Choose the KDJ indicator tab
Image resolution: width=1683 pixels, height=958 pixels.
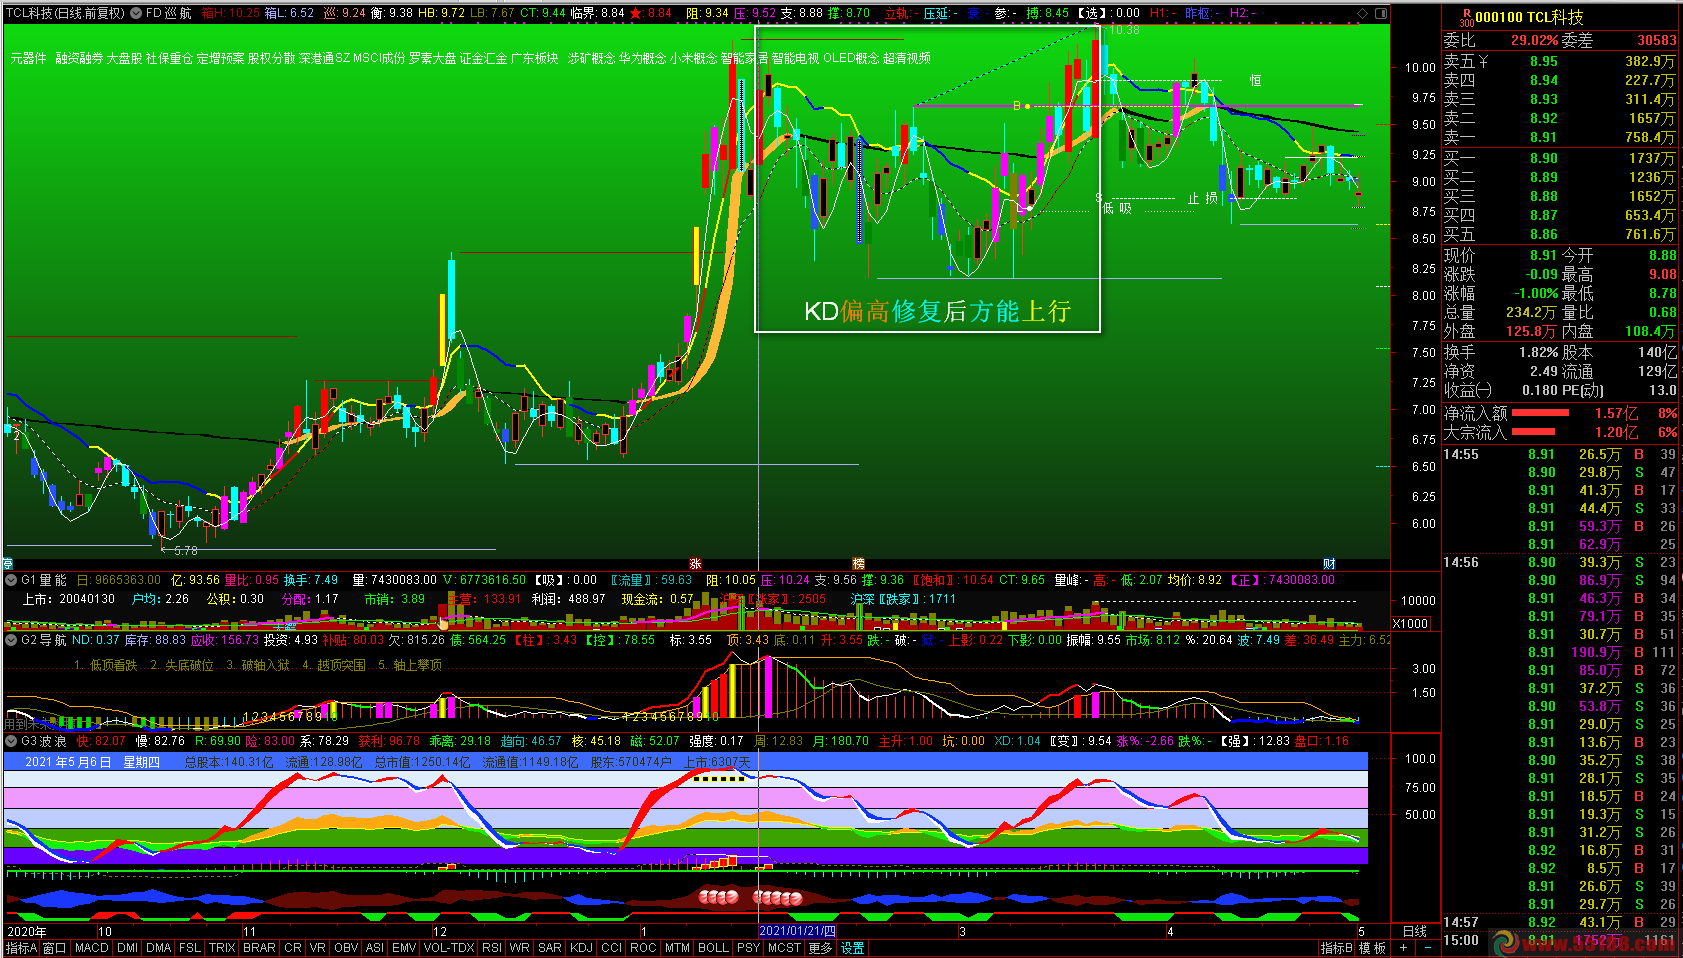[x=581, y=948]
